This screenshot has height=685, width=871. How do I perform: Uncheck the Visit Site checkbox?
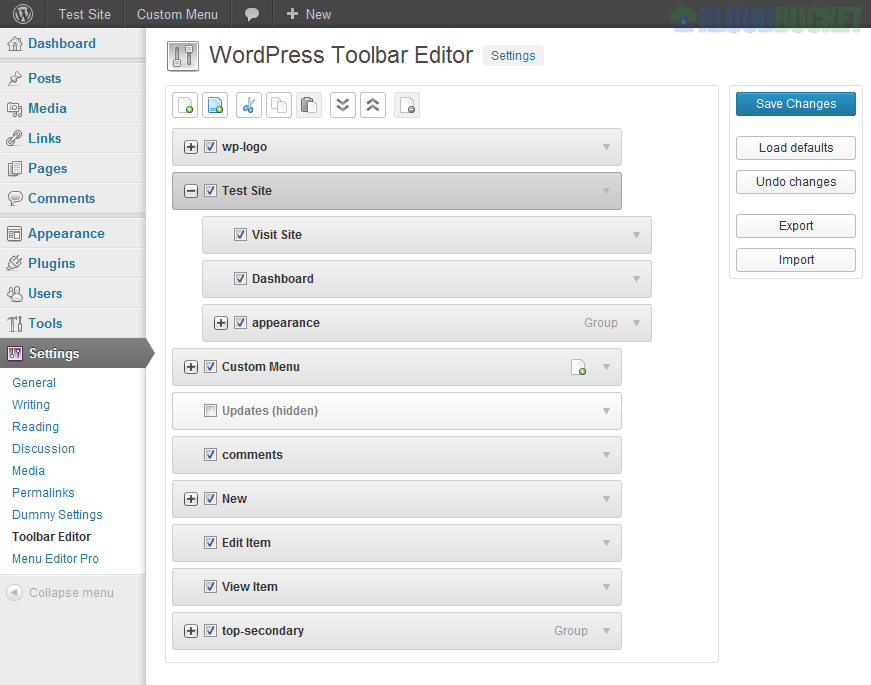(x=240, y=235)
